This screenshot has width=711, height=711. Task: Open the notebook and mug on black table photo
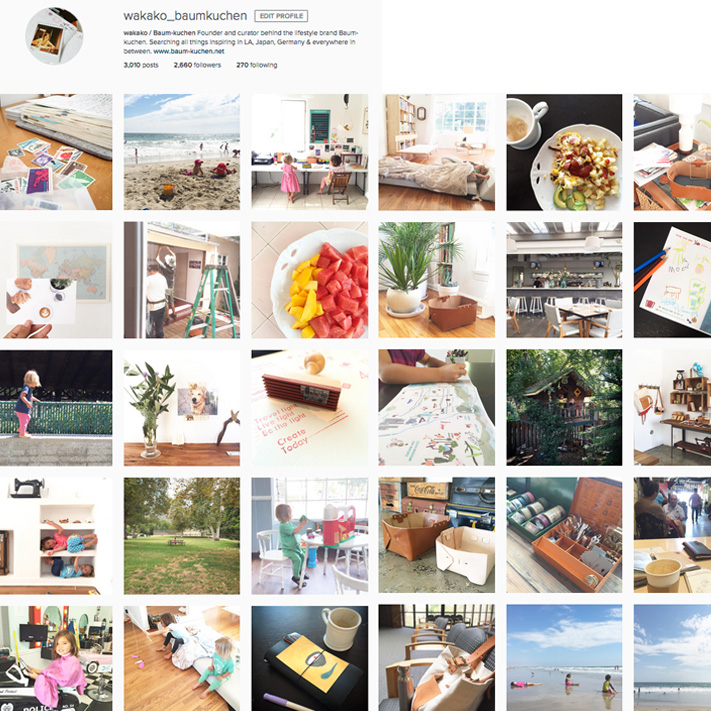tap(310, 658)
